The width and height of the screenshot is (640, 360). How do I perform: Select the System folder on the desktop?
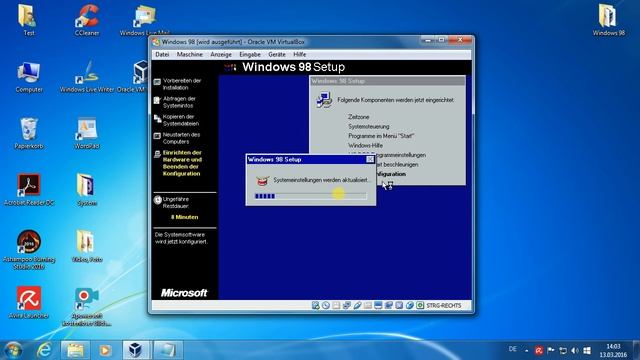pos(86,190)
